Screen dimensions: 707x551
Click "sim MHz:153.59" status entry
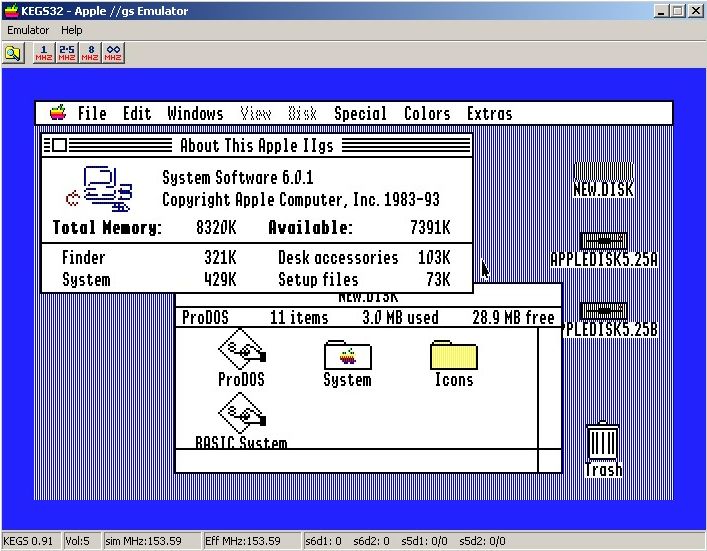143,541
